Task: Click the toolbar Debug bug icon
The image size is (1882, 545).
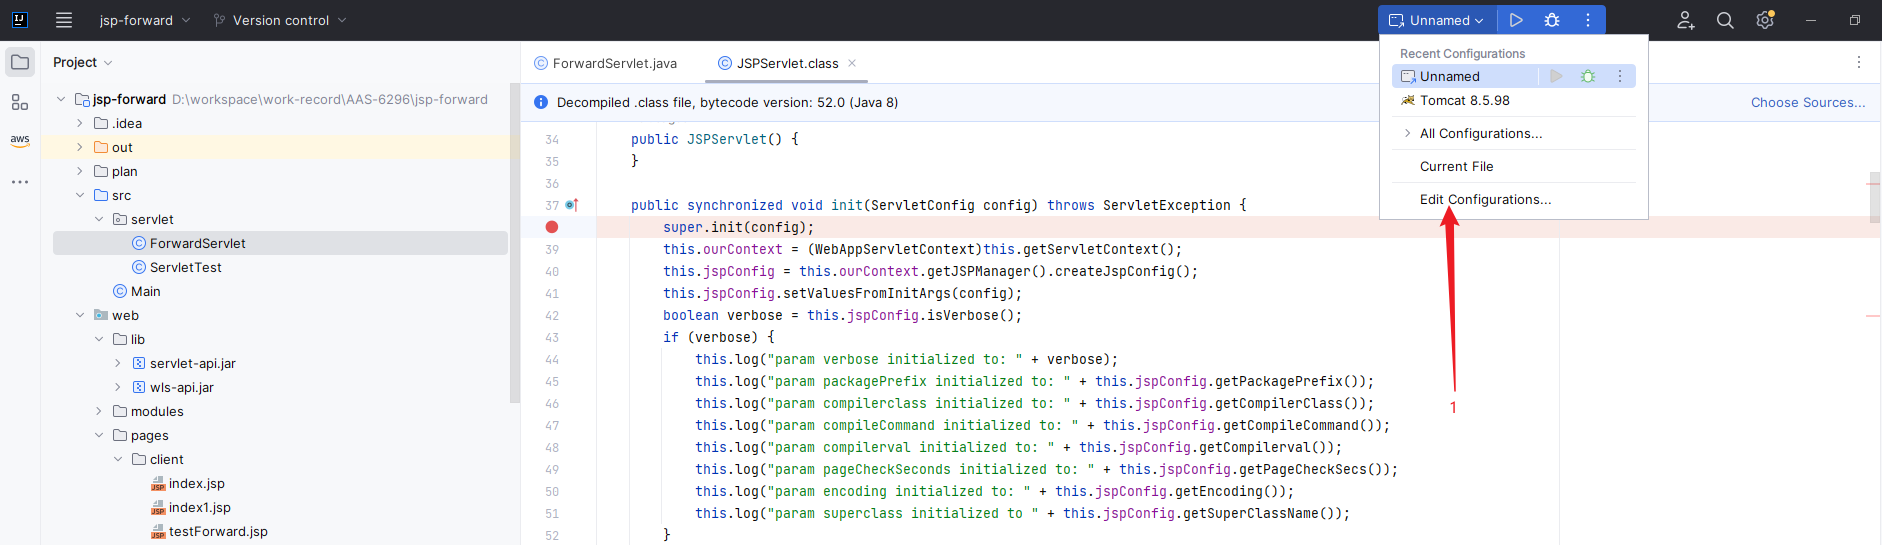Action: coord(1552,20)
